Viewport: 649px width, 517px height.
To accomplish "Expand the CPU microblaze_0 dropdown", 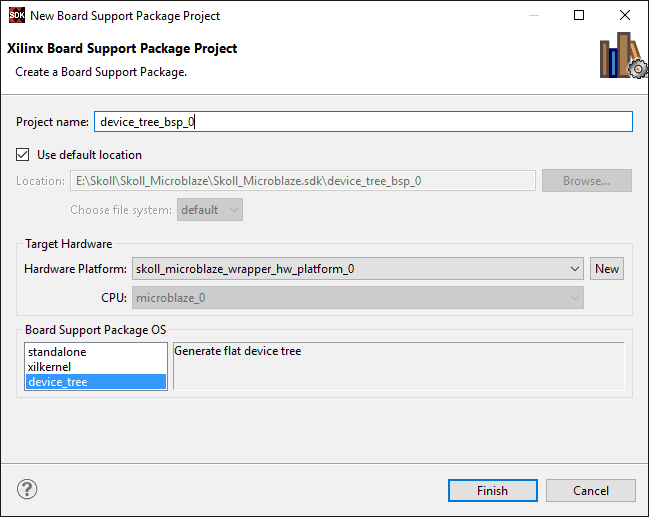I will point(573,298).
